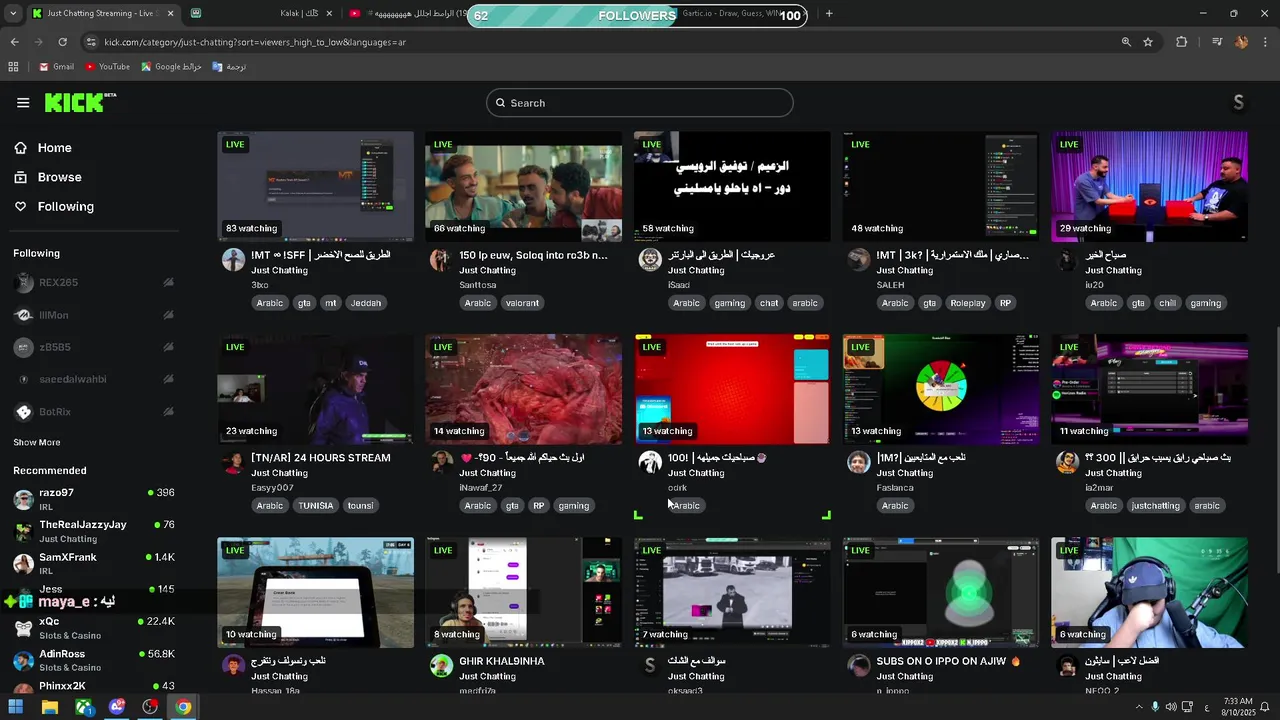Open streamer name Easyy007
1280x720 pixels.
tap(272, 488)
